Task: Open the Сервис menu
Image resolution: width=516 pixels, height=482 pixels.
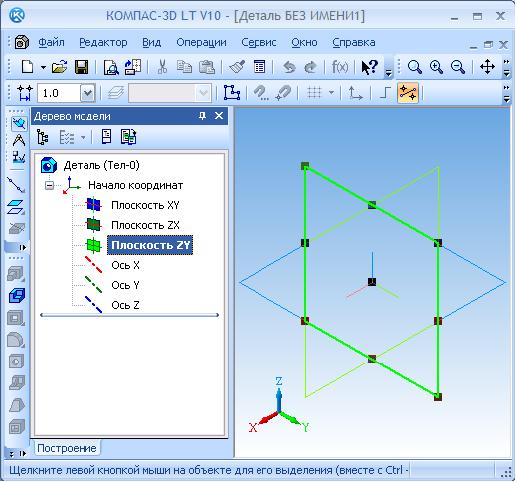Action: pos(259,42)
